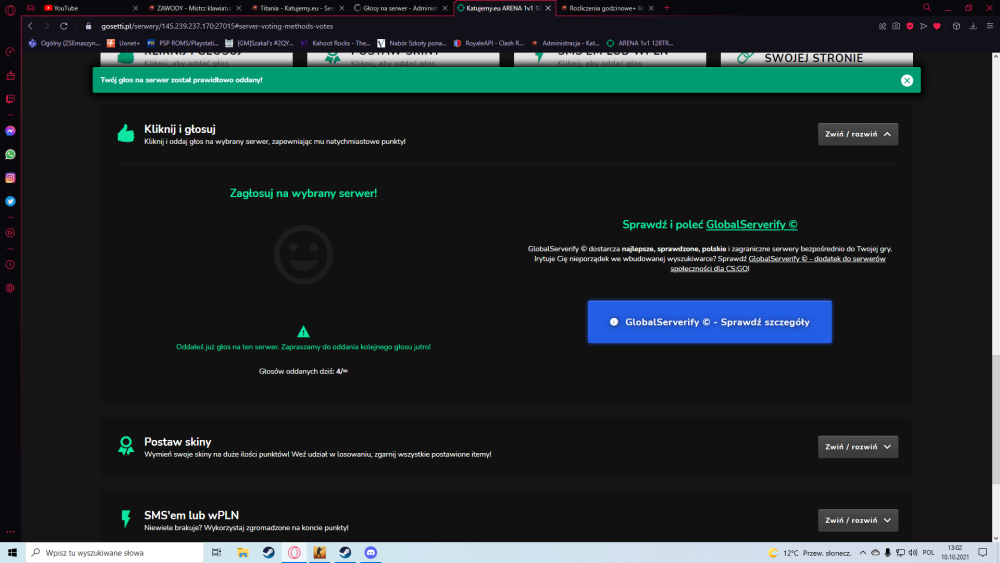Open Instagram from the sidebar
This screenshot has height=563, width=1000.
click(x=10, y=178)
